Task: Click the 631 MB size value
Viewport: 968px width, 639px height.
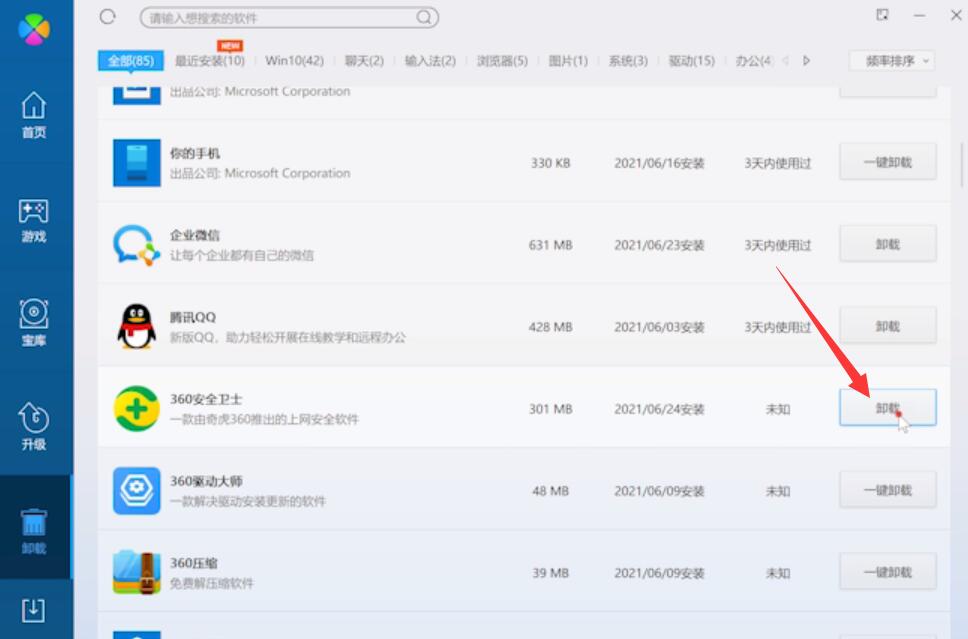Action: [551, 245]
